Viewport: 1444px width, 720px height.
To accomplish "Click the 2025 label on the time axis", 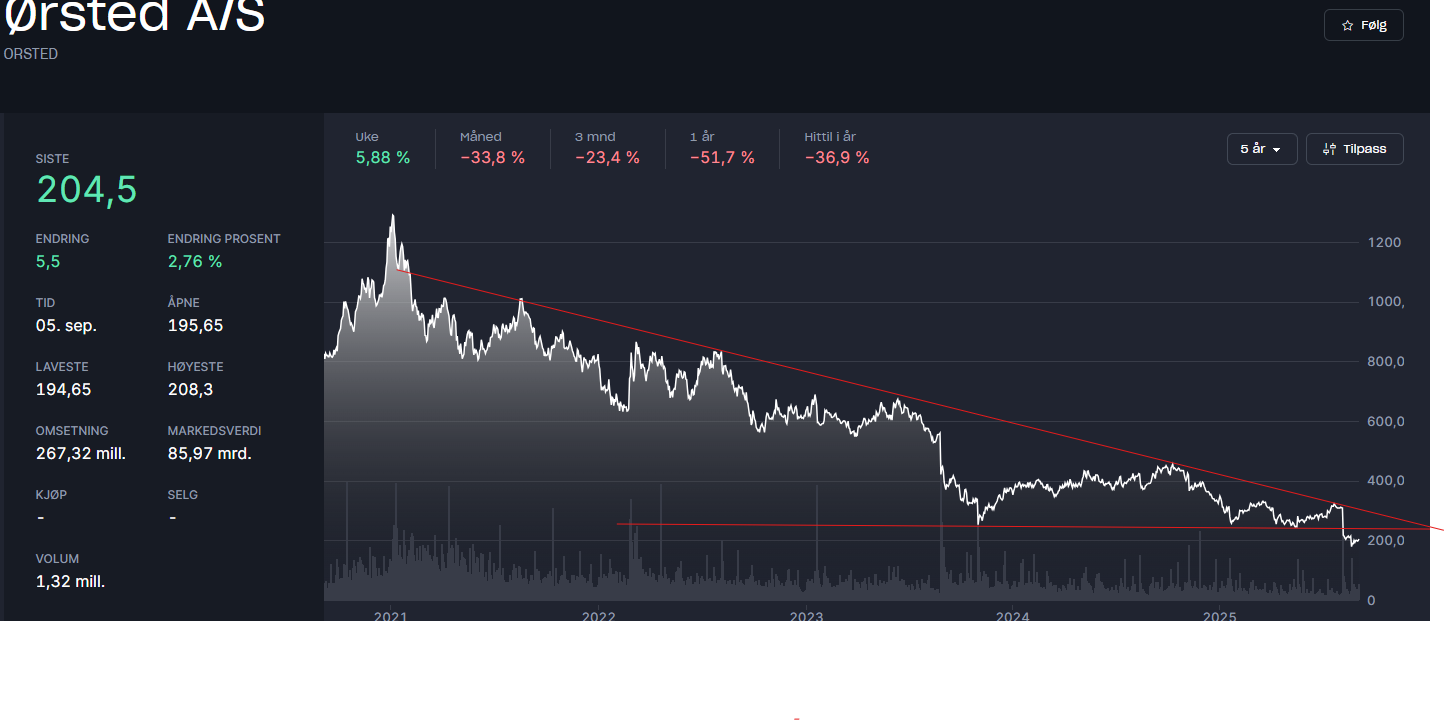I will 1220,616.
